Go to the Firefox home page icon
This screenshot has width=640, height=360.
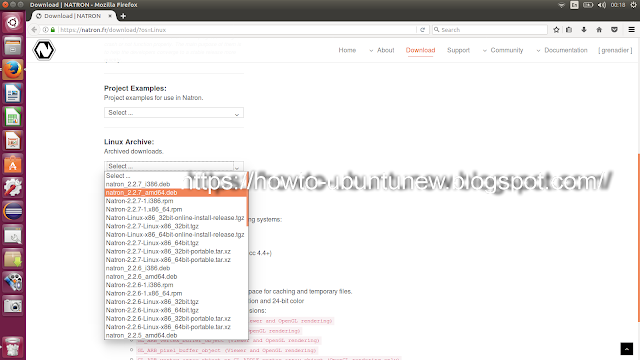[599, 30]
